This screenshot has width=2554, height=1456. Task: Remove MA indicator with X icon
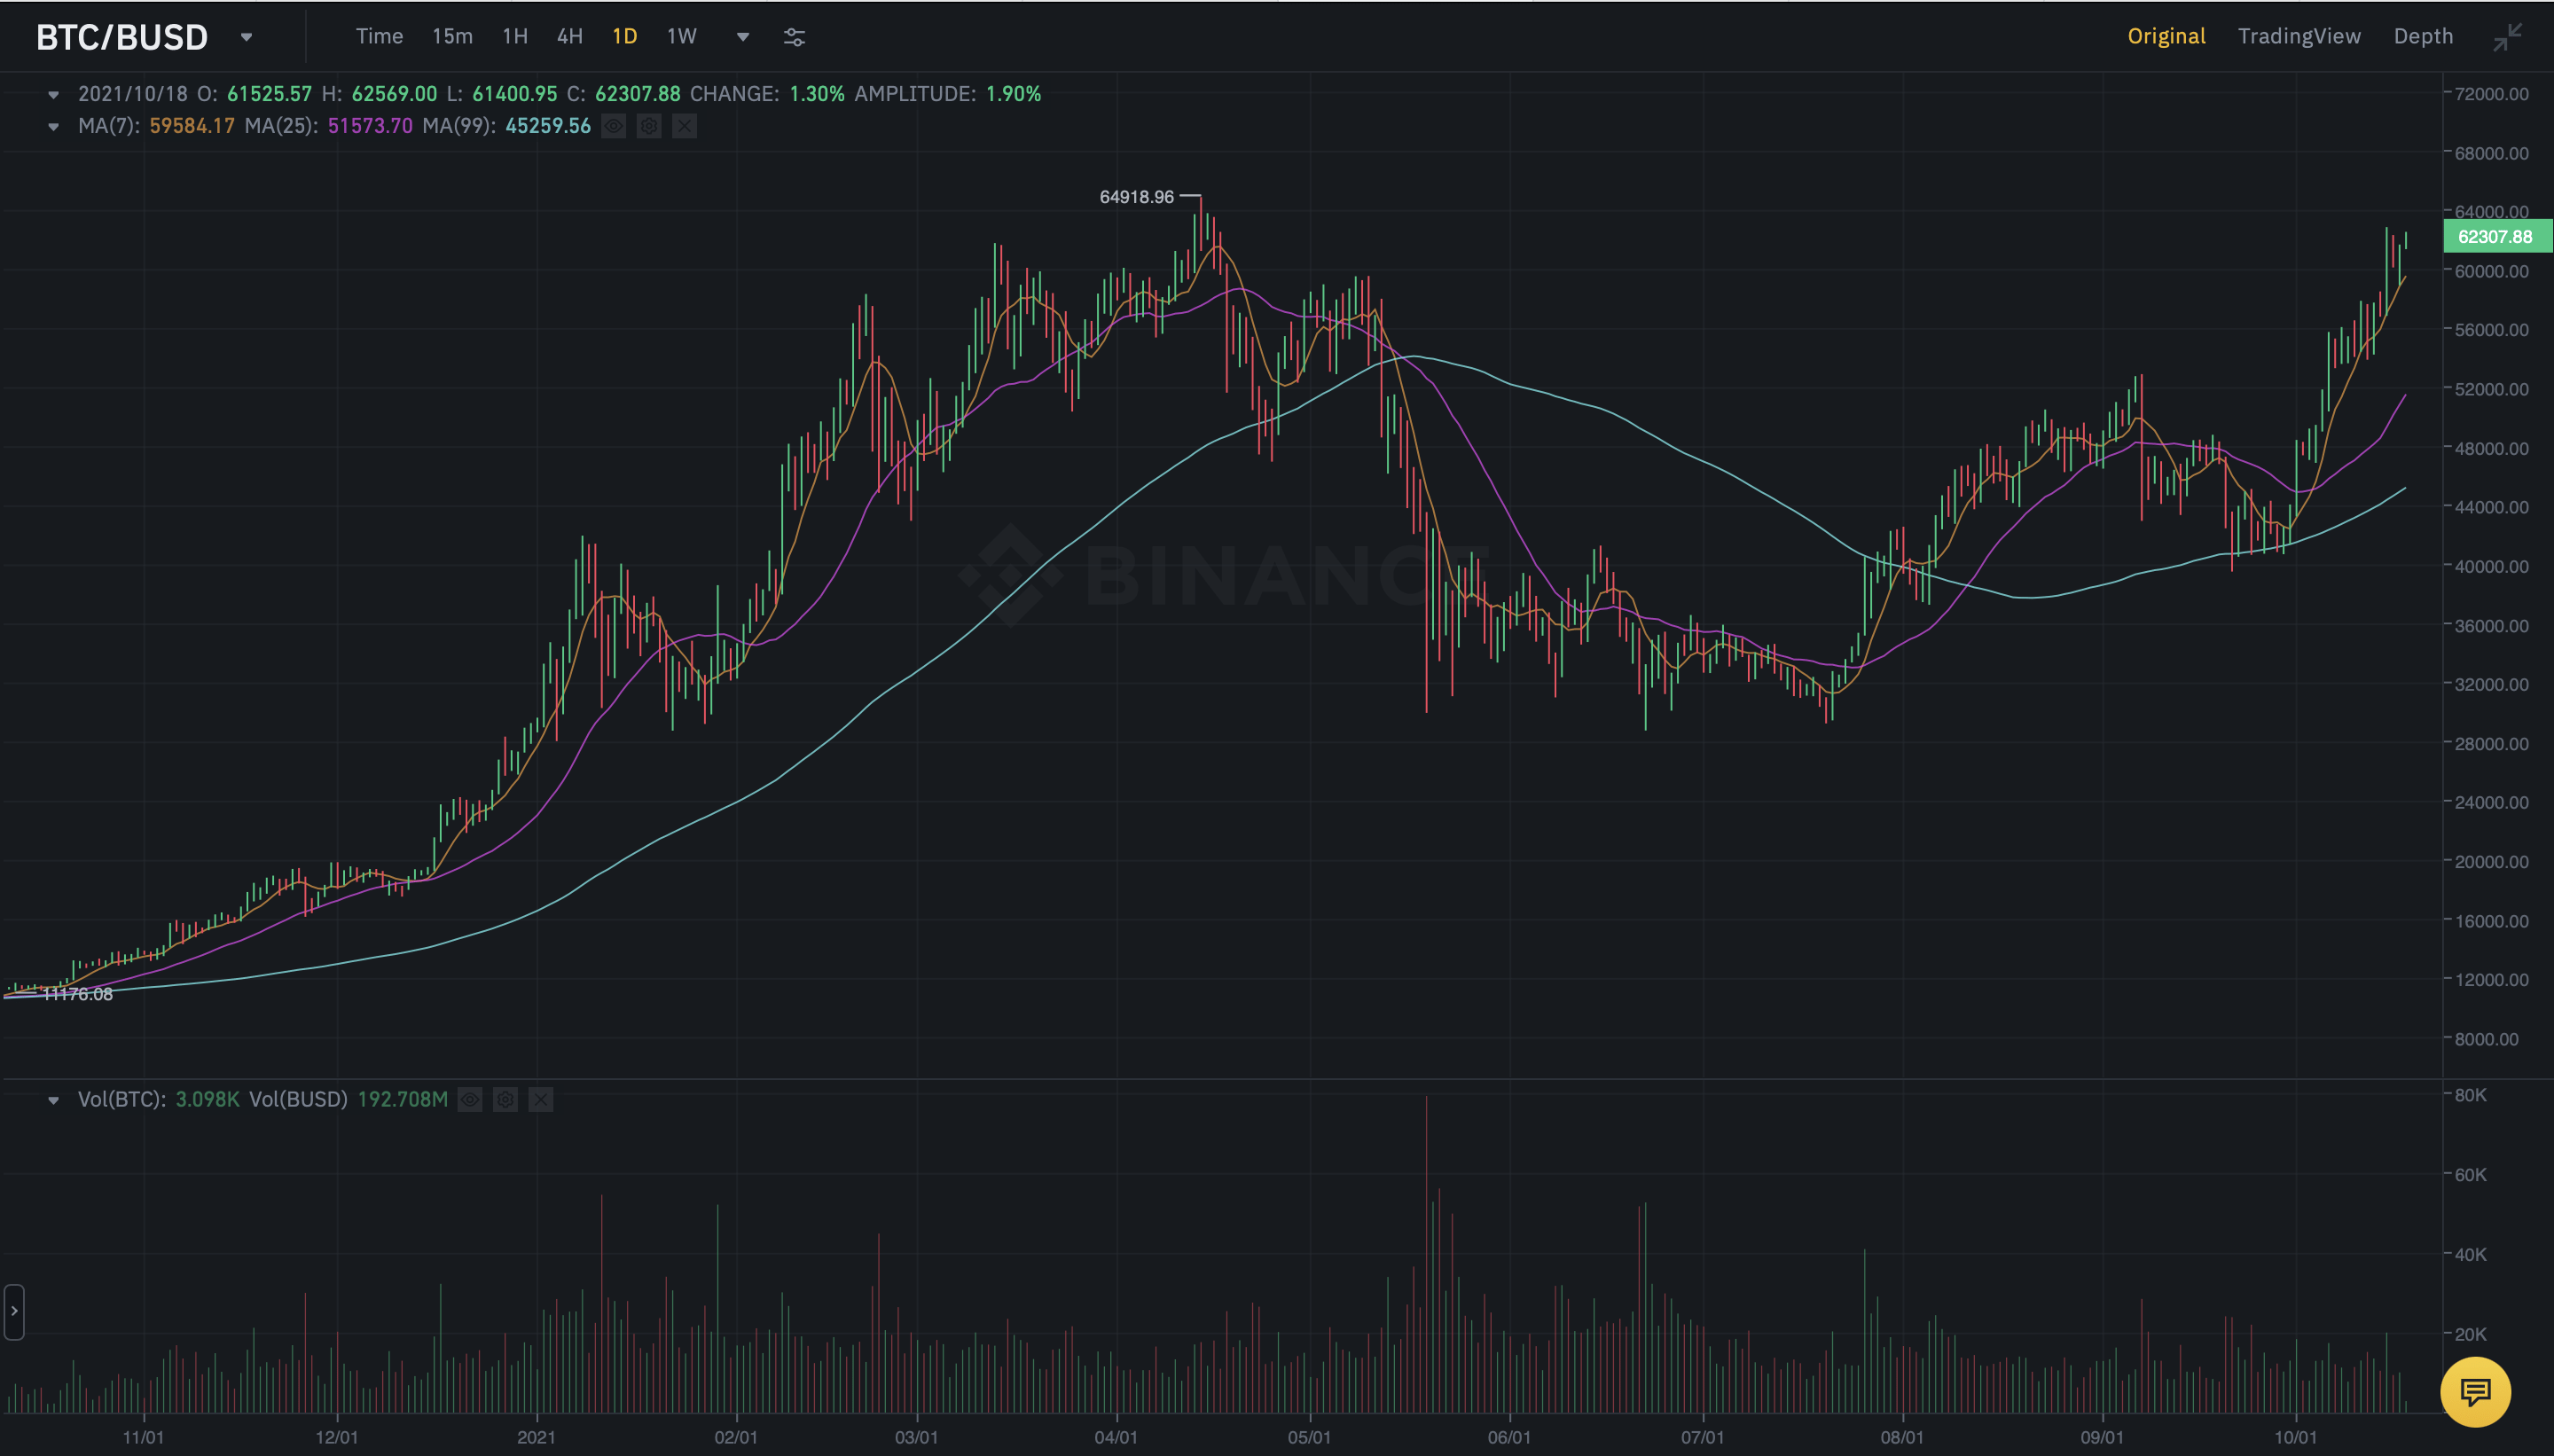(x=684, y=126)
